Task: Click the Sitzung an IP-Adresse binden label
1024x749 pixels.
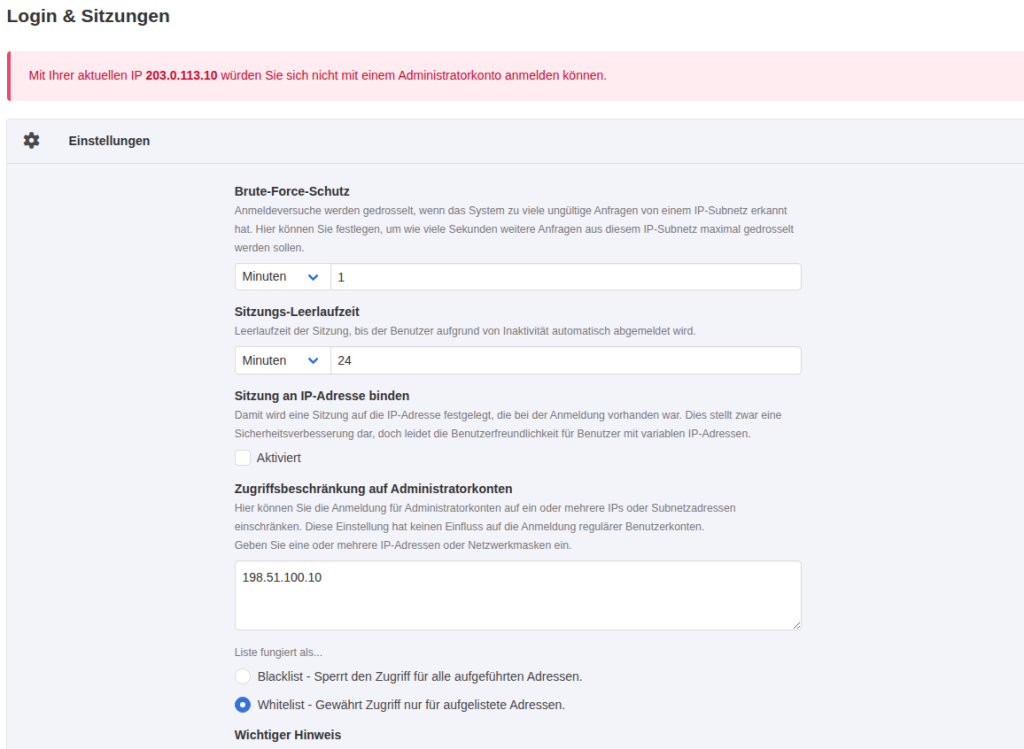Action: [322, 396]
